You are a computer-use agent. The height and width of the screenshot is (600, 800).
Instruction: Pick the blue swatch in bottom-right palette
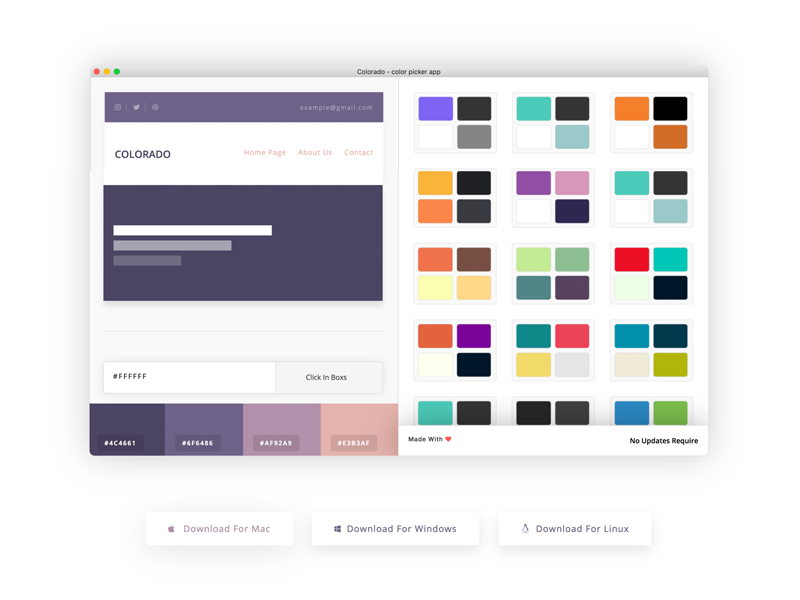point(632,413)
